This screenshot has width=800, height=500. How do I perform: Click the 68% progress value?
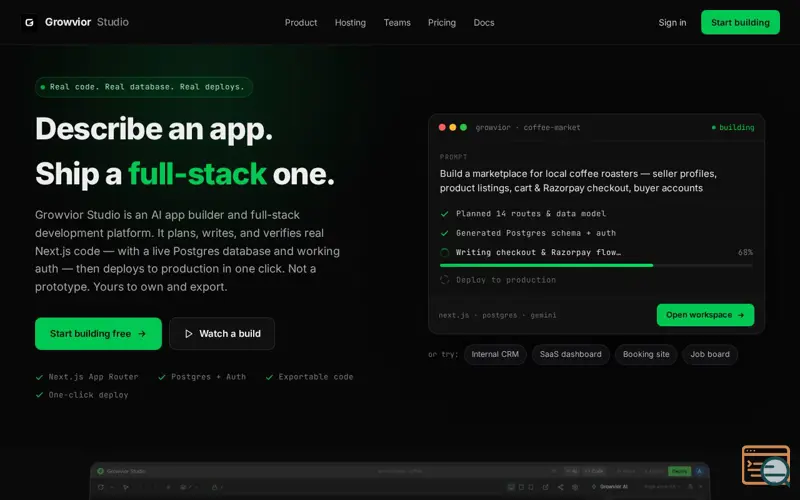click(x=745, y=252)
